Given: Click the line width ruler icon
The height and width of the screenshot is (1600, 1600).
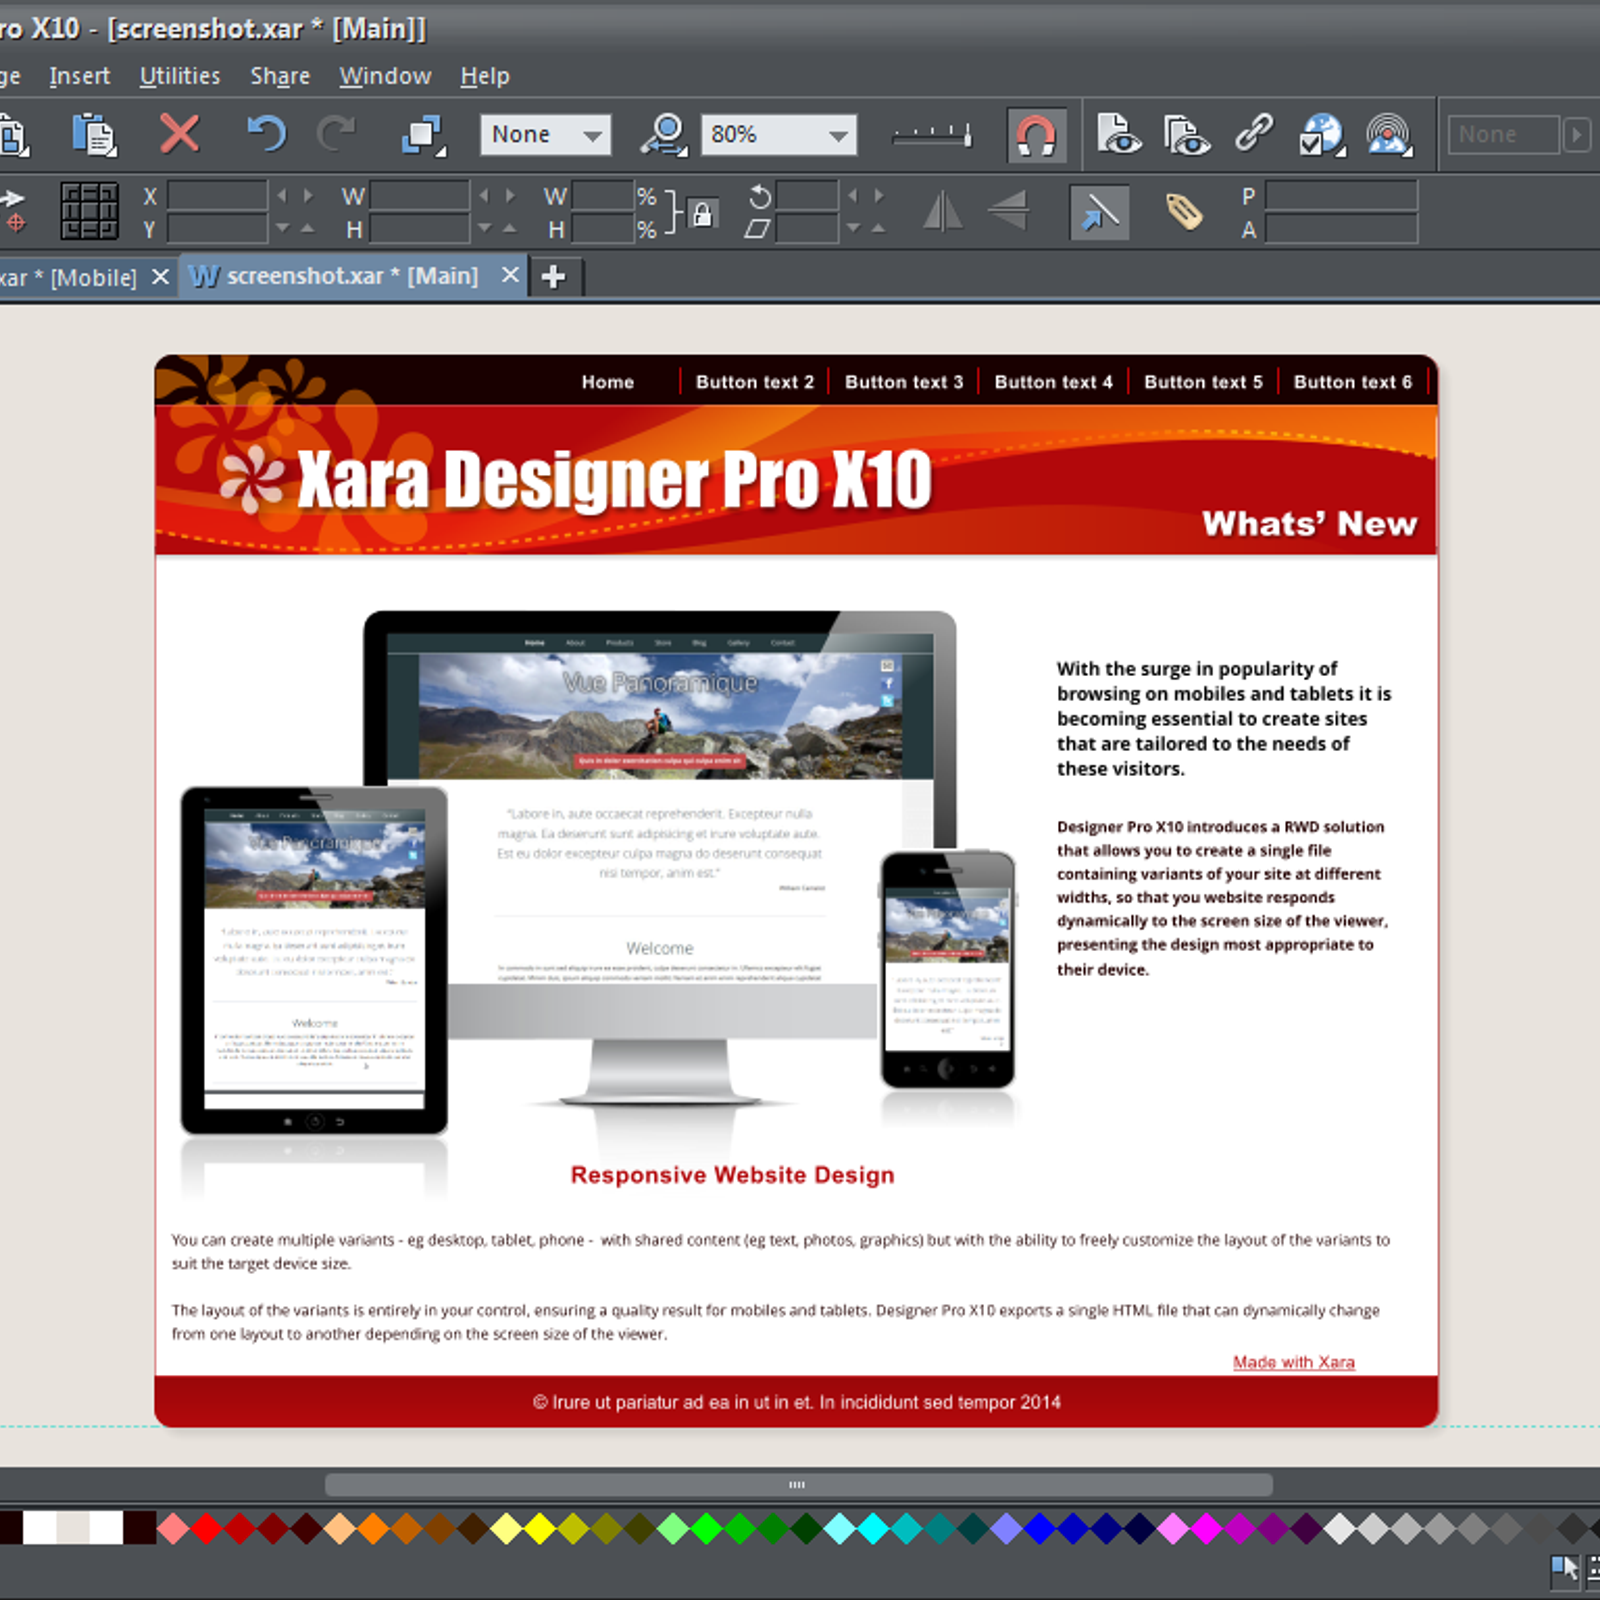Looking at the screenshot, I should coord(932,134).
